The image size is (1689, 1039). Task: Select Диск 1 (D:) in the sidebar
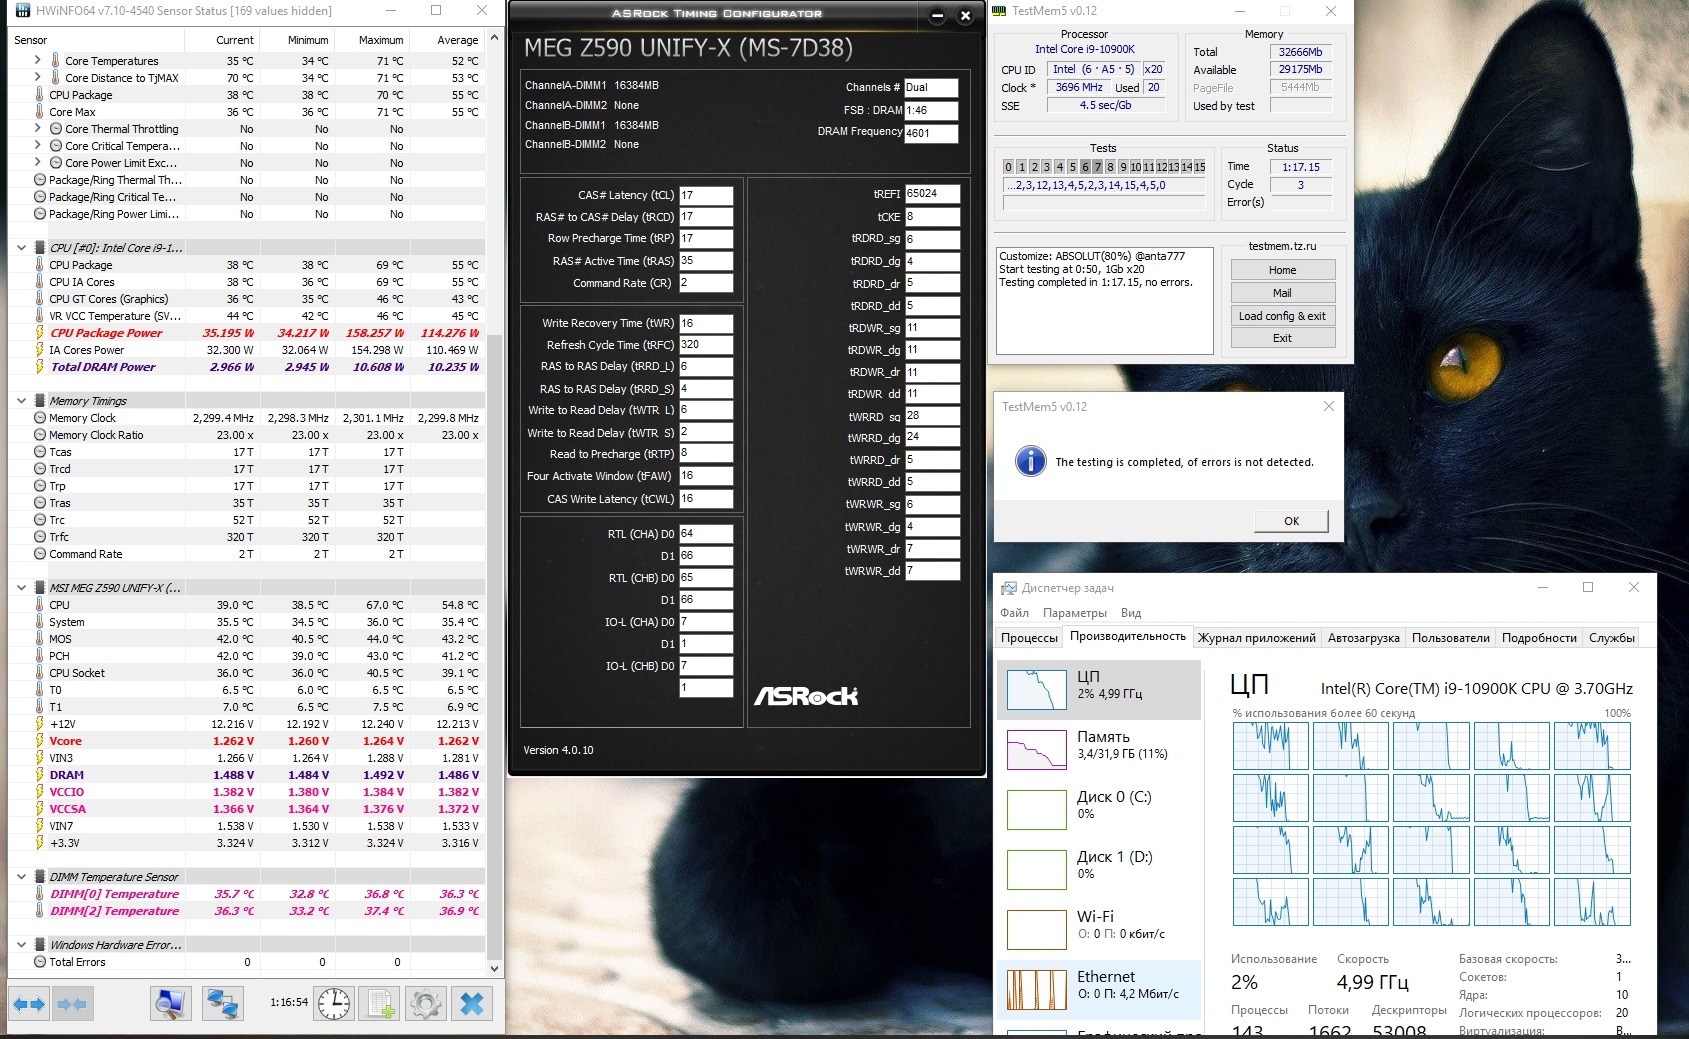(x=1099, y=870)
